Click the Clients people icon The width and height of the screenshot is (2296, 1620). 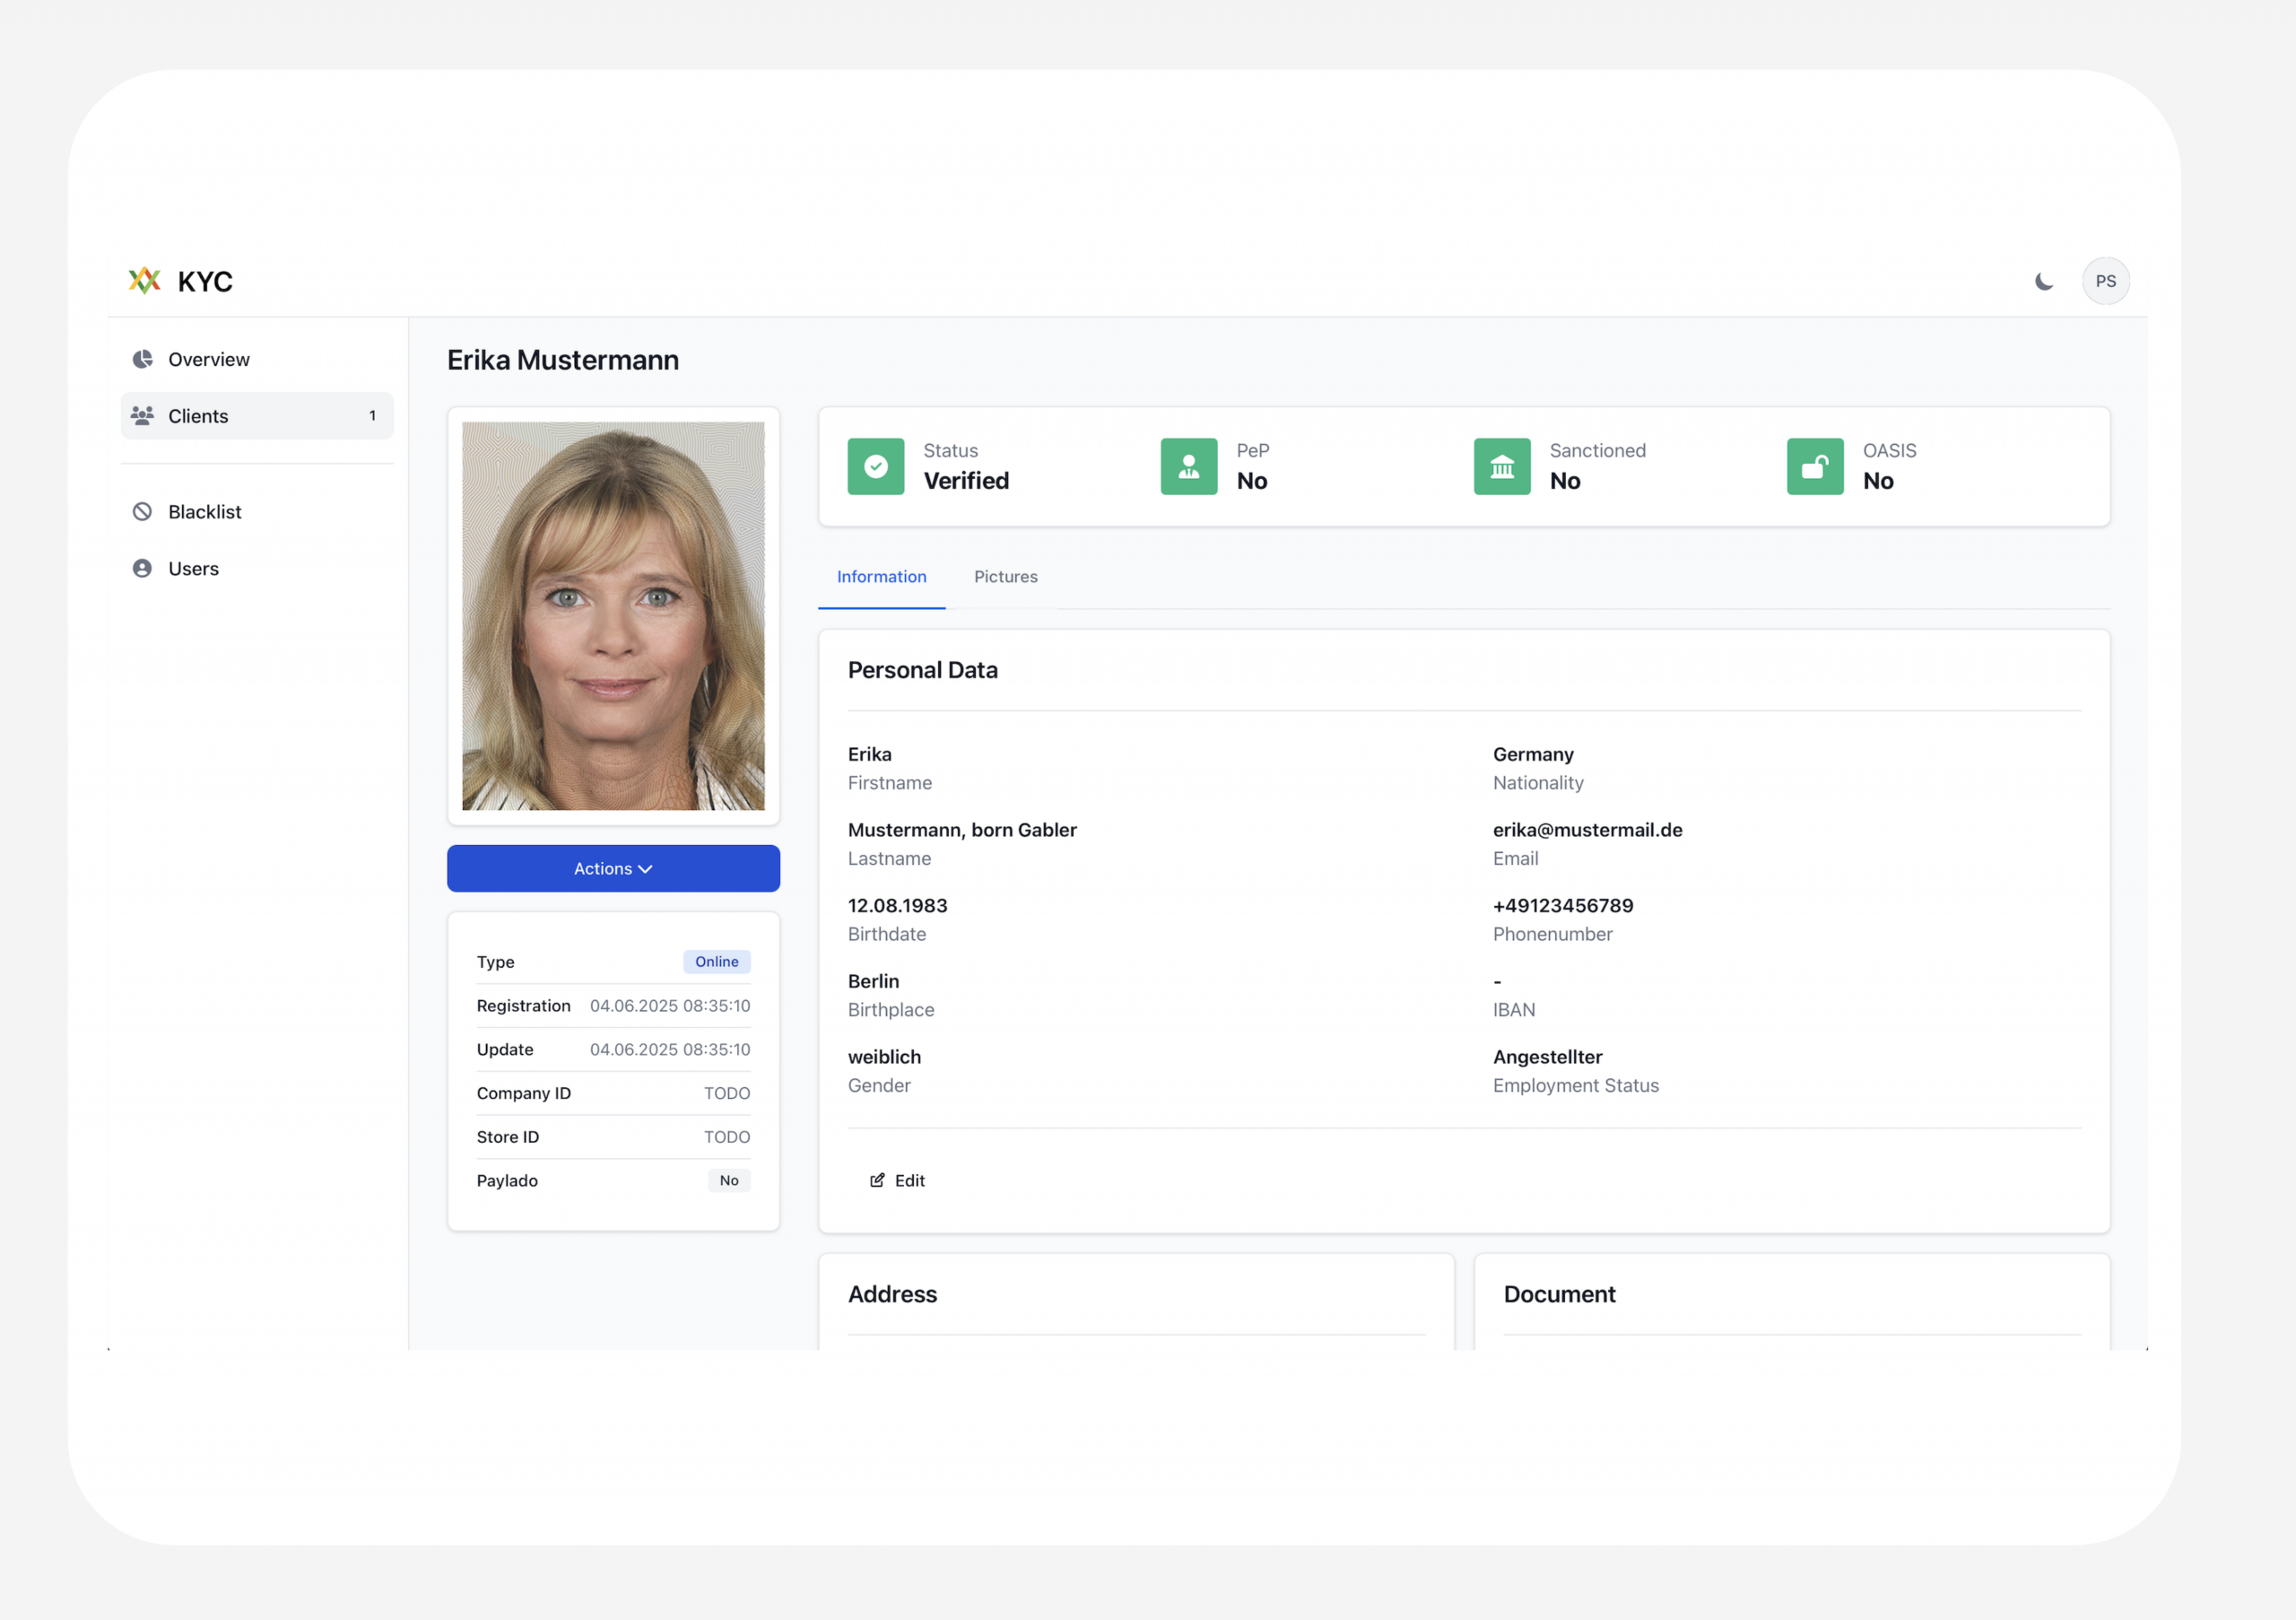click(x=143, y=415)
